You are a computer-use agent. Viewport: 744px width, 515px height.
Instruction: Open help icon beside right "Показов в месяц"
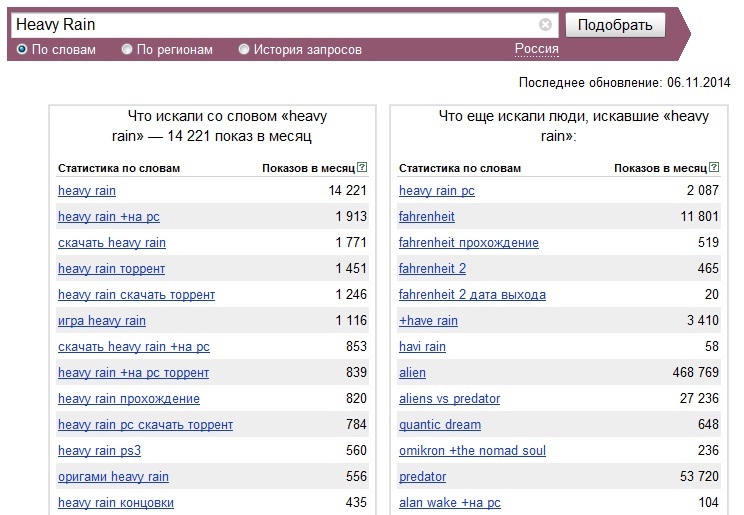pos(714,167)
